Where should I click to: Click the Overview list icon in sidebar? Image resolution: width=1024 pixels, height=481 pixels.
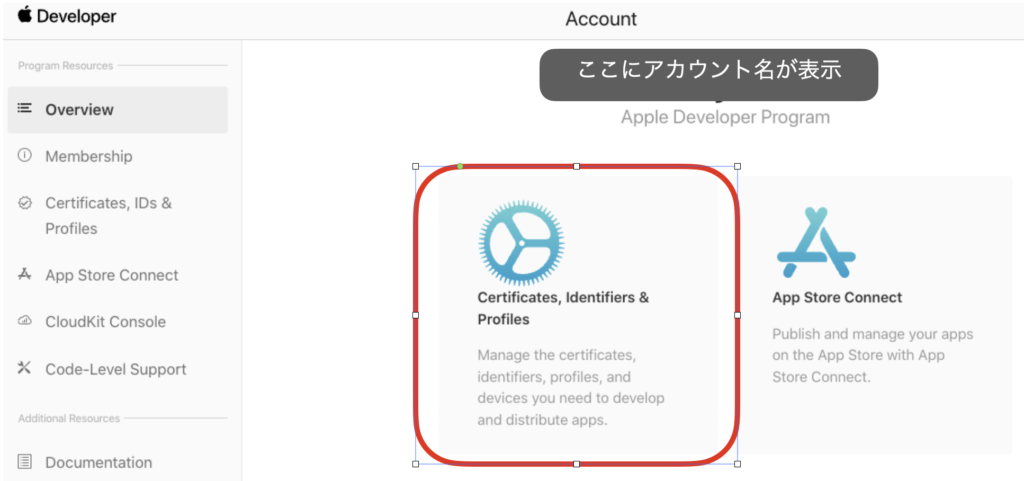coord(25,109)
